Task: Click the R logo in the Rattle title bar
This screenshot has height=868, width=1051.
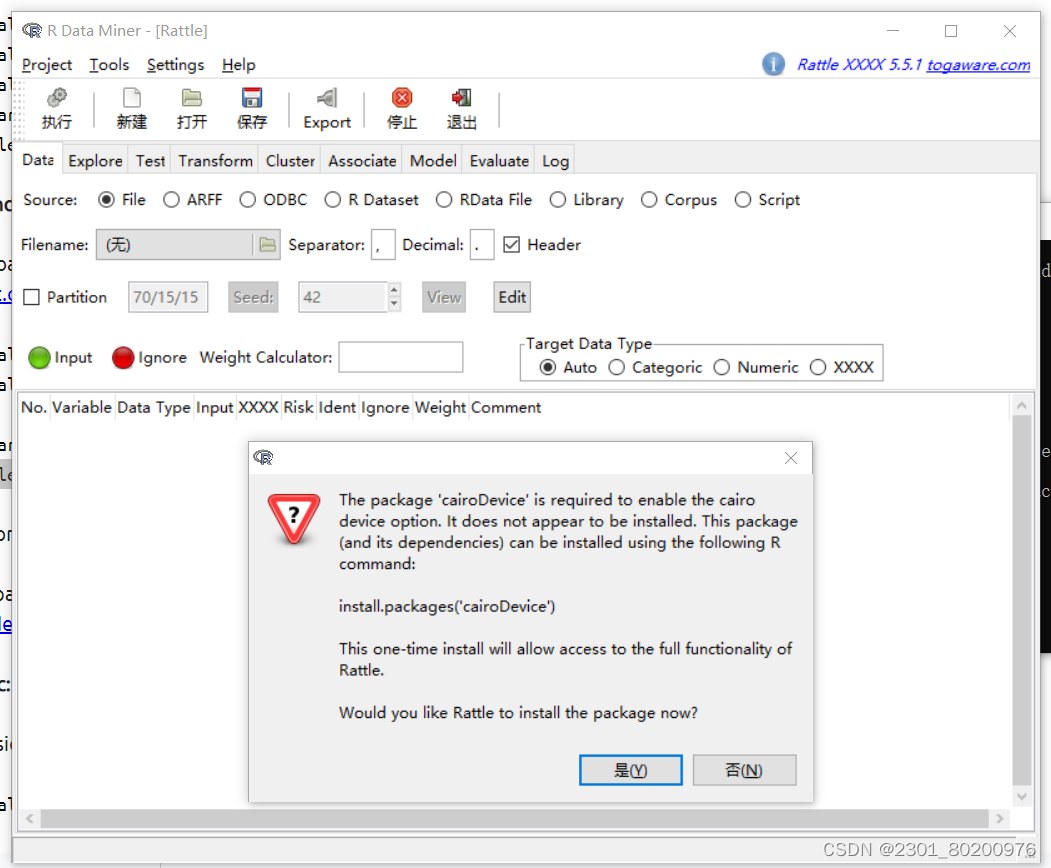Action: pos(32,30)
